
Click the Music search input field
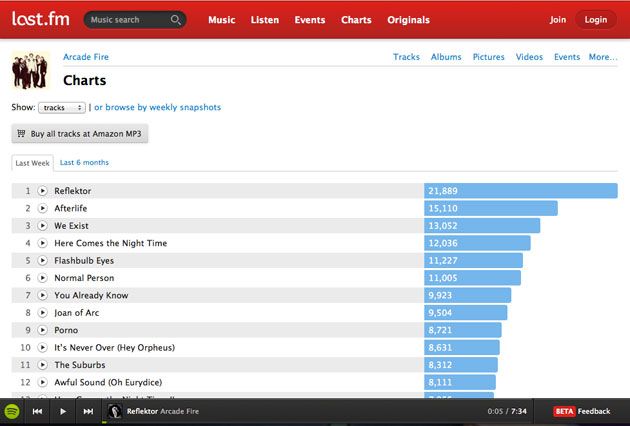pos(125,20)
